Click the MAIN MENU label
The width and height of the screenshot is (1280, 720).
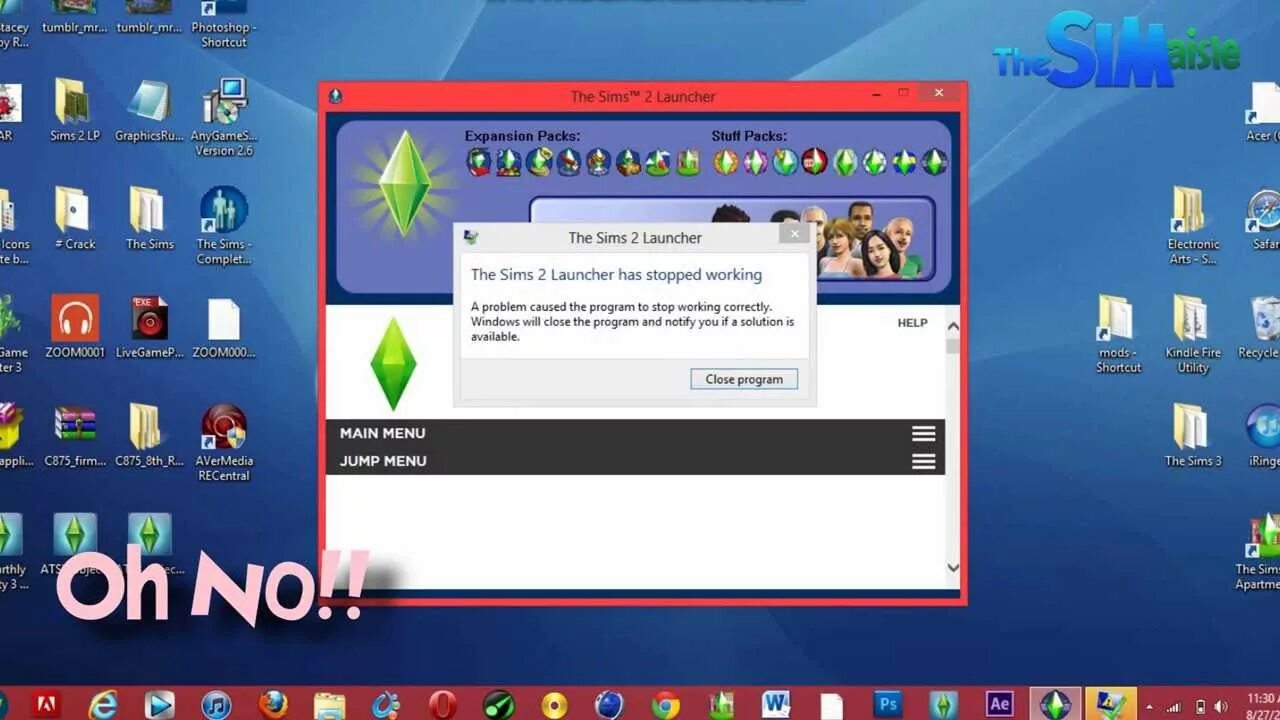click(382, 433)
